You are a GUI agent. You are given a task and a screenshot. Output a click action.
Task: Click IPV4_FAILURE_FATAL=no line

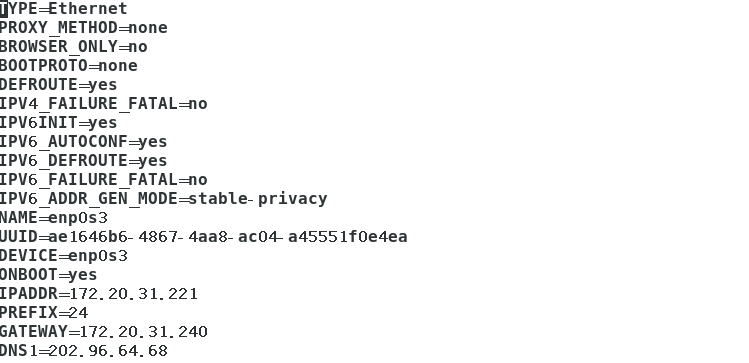tap(104, 104)
